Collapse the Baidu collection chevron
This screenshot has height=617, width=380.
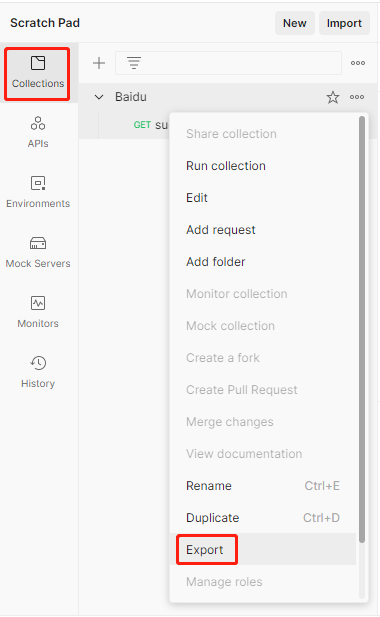click(99, 97)
